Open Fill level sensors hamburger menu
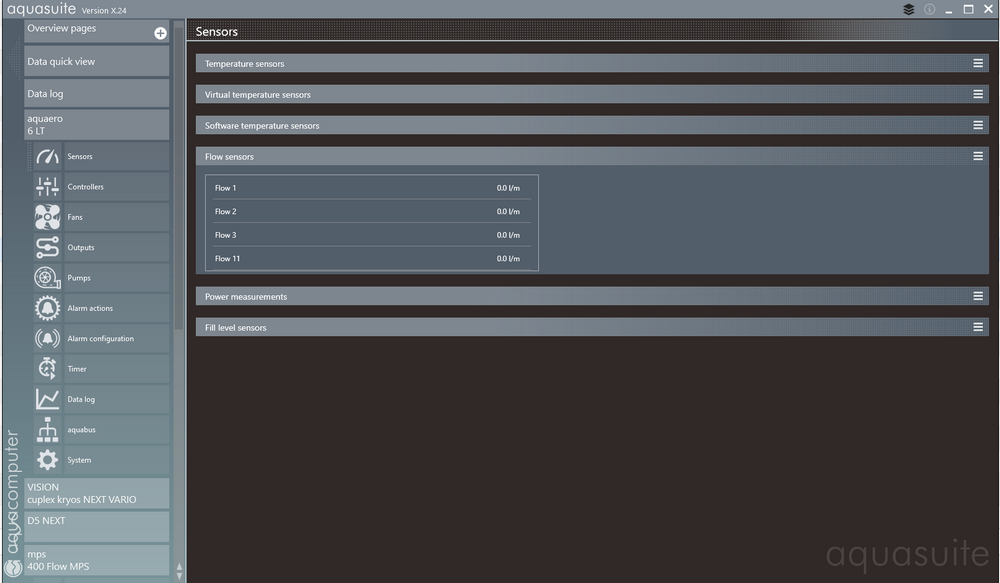 978,327
